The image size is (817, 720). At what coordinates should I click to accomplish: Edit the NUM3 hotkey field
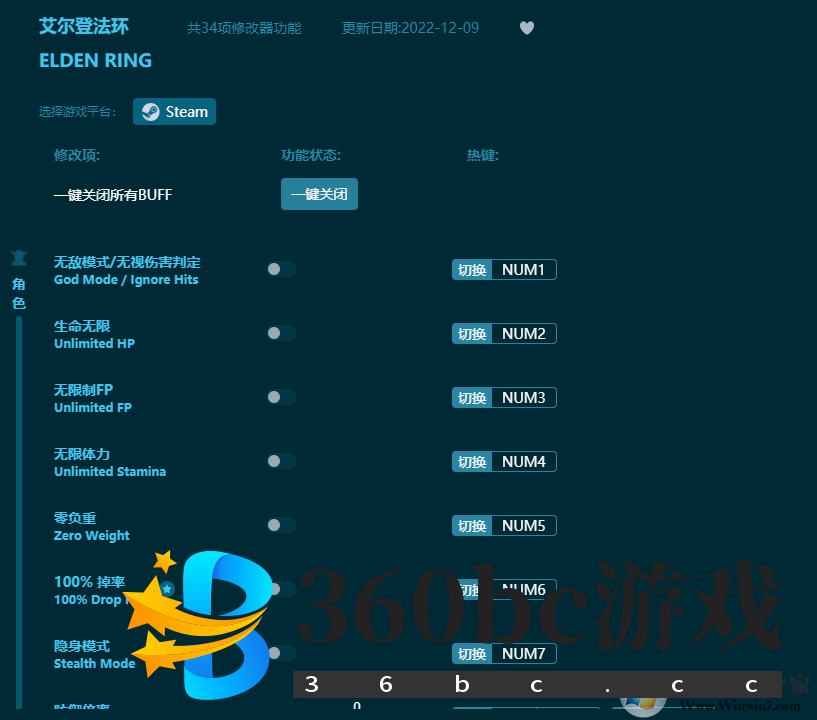524,398
